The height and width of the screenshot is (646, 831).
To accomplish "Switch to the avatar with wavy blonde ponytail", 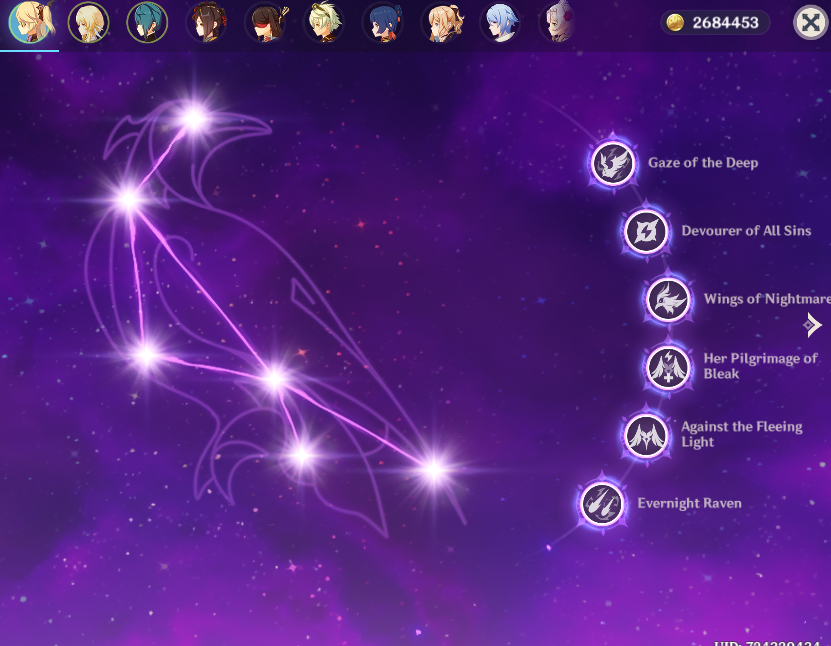I will tap(441, 23).
